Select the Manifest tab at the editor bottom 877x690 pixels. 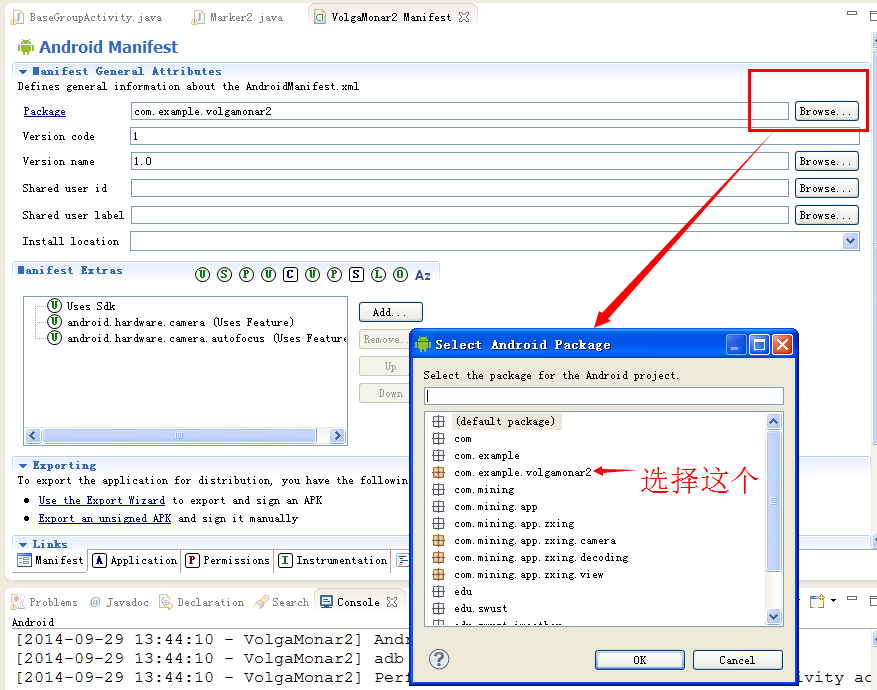pyautogui.click(x=50, y=560)
